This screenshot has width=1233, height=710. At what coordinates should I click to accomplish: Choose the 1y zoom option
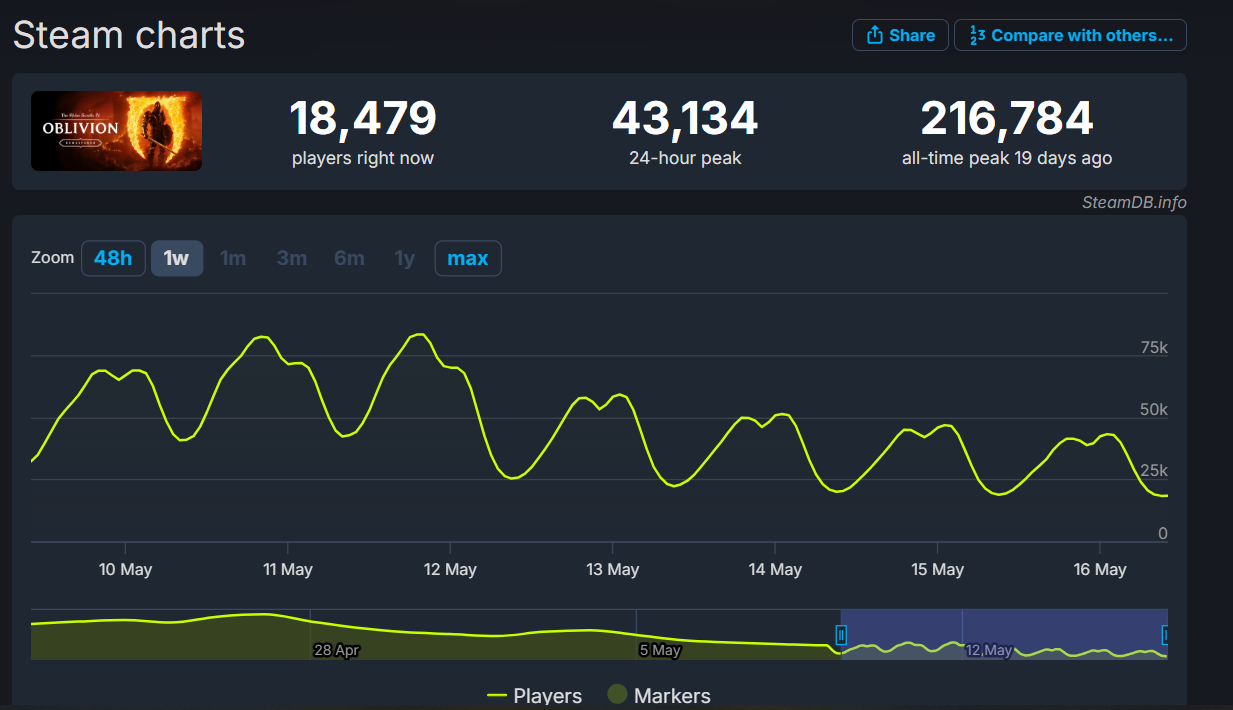pos(404,258)
